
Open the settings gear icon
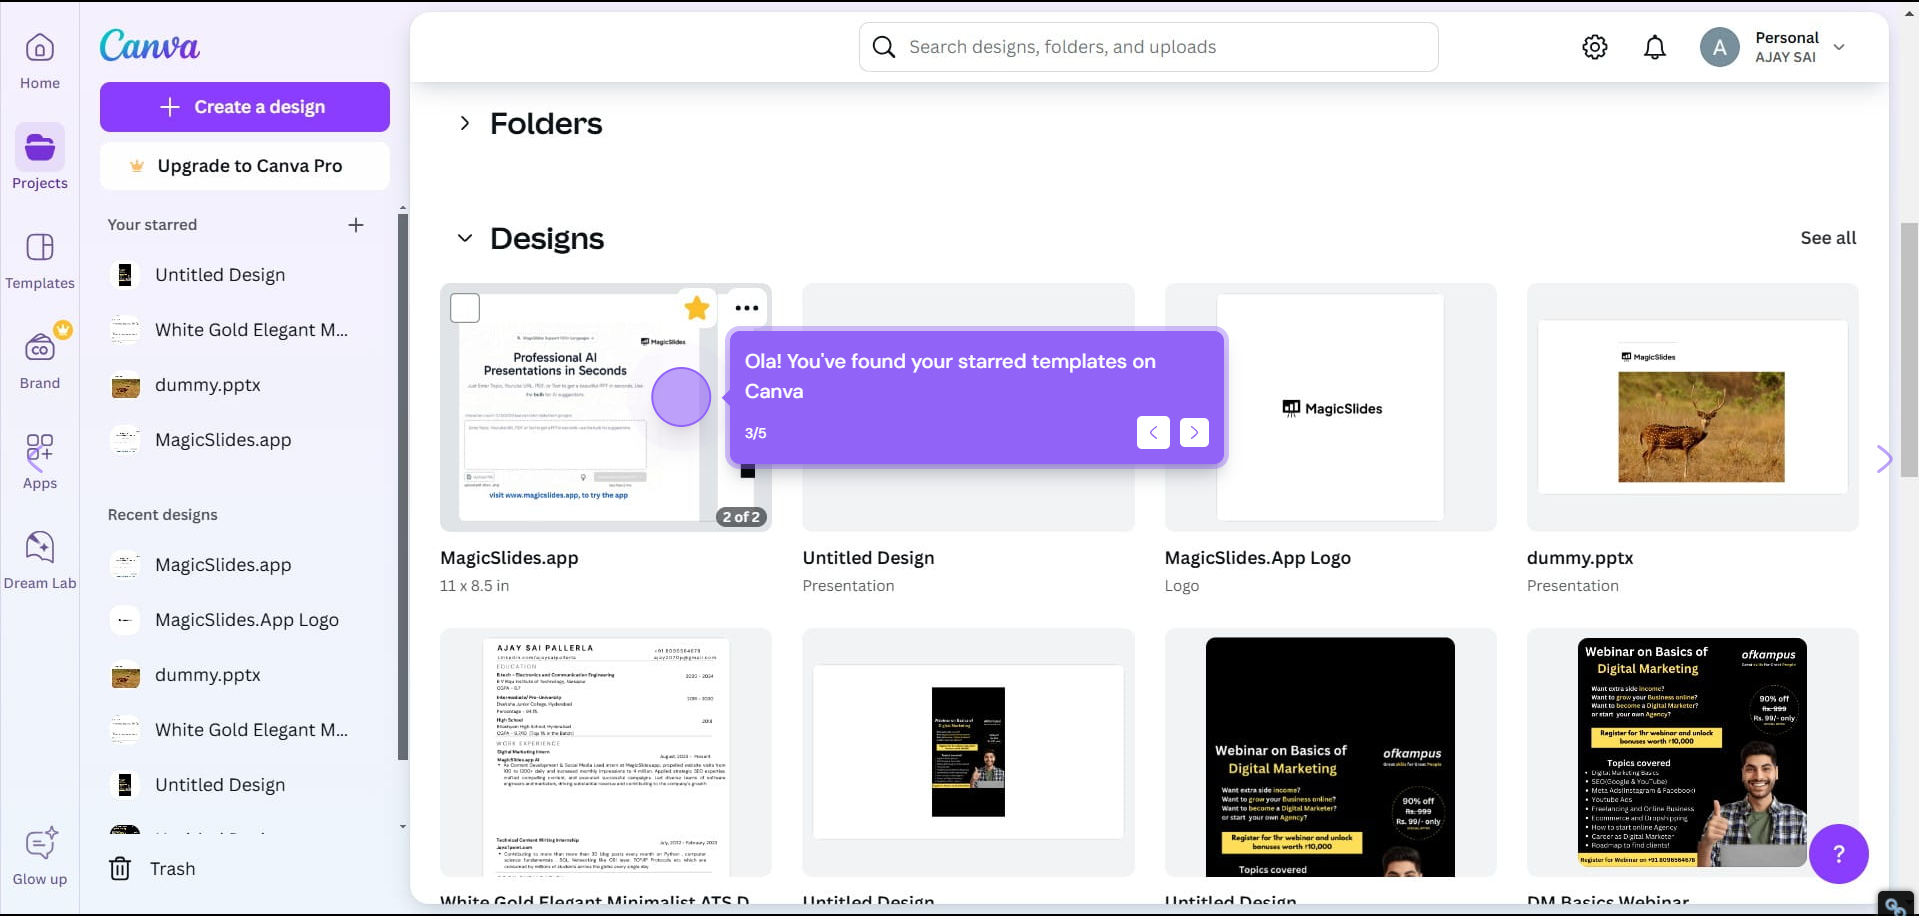[1595, 47]
